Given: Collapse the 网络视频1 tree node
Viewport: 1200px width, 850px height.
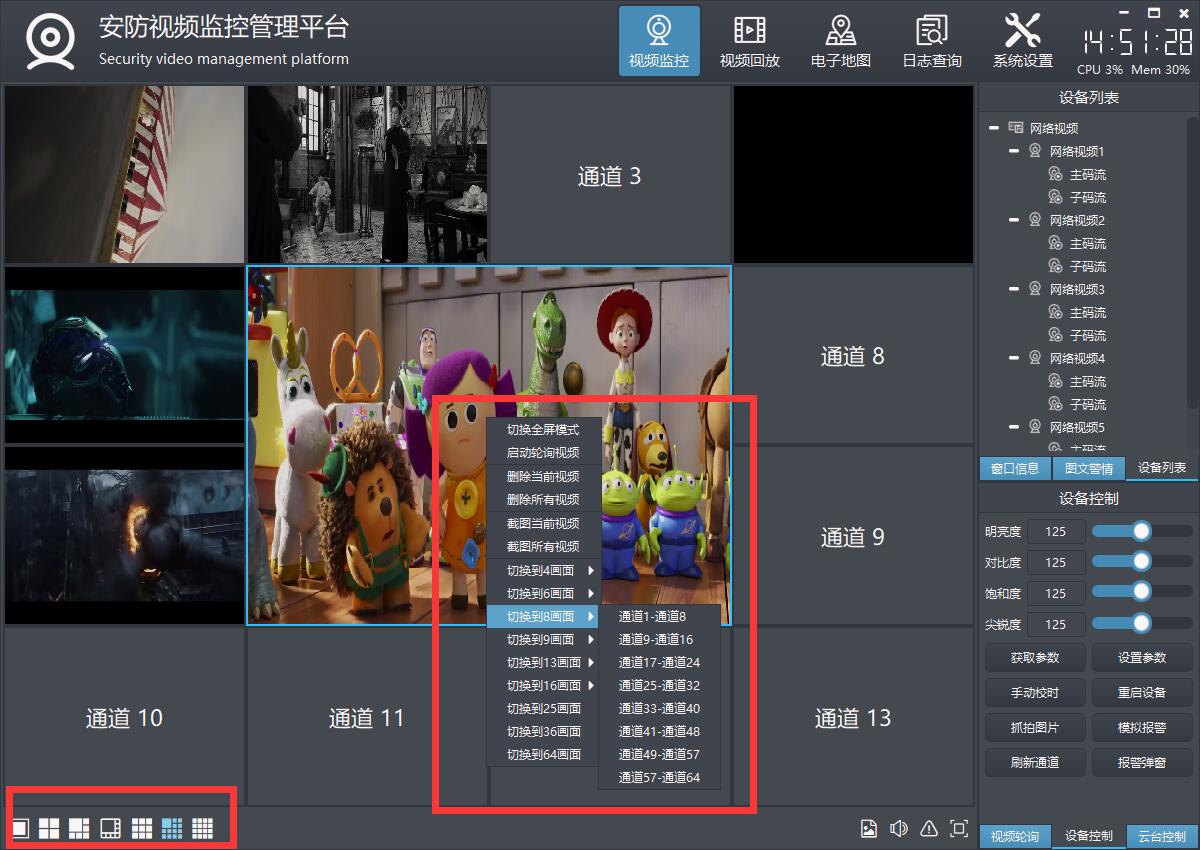Looking at the screenshot, I should (x=1014, y=151).
